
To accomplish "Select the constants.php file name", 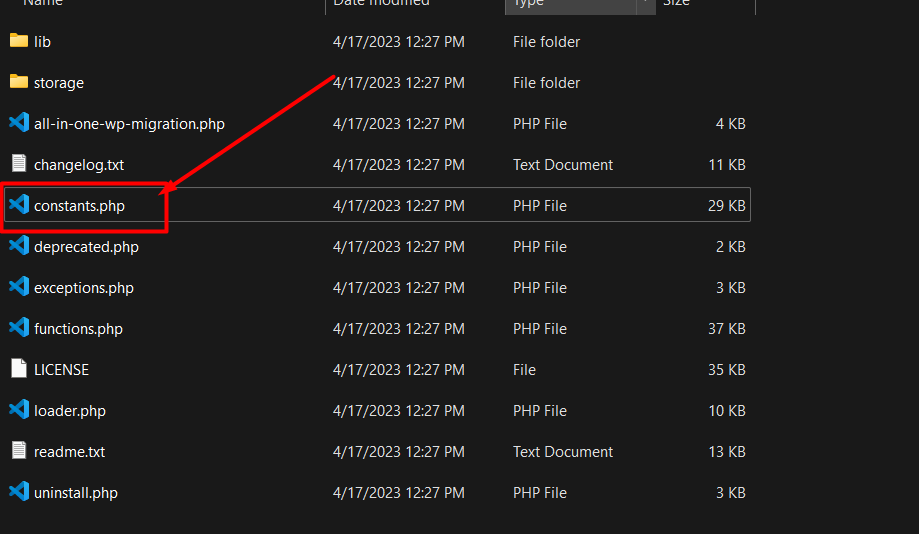I will [79, 205].
